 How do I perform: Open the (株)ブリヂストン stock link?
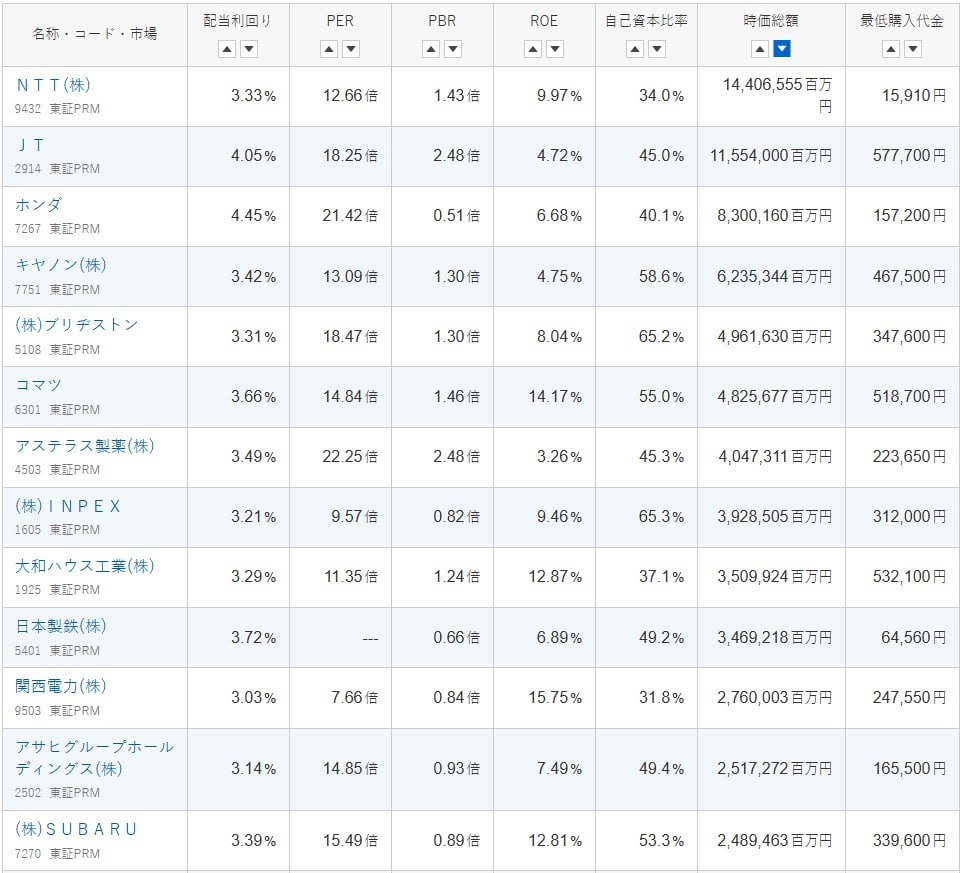pos(77,325)
